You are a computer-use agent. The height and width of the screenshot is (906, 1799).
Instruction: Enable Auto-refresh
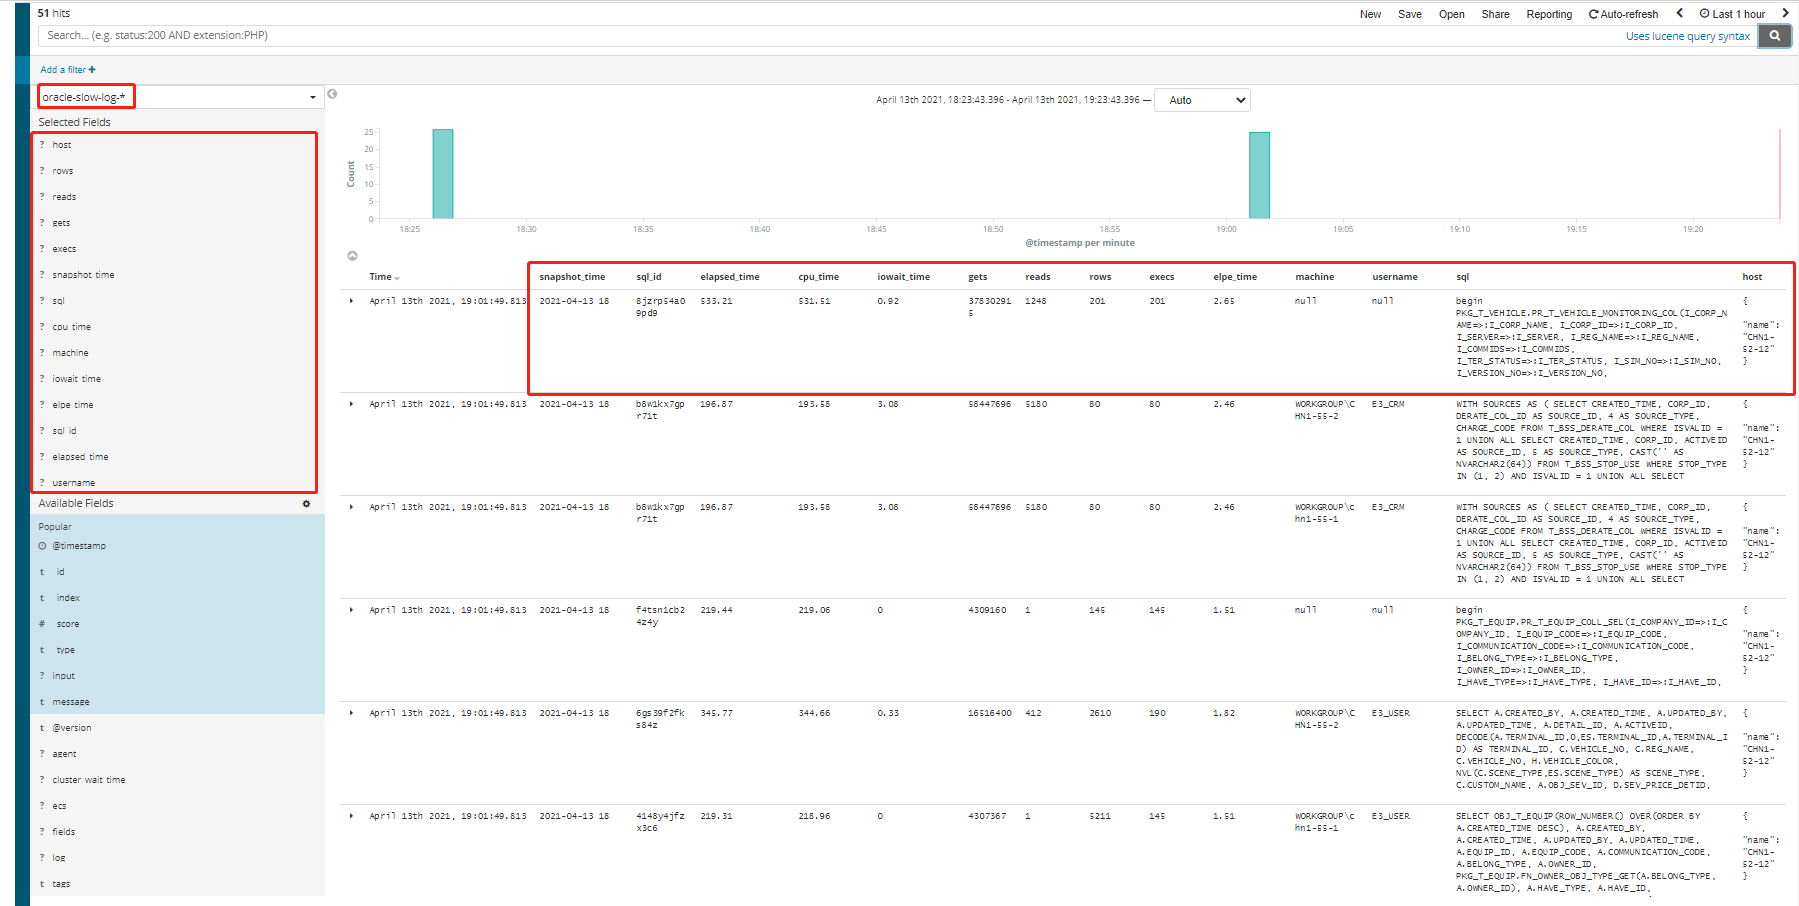(x=1622, y=13)
